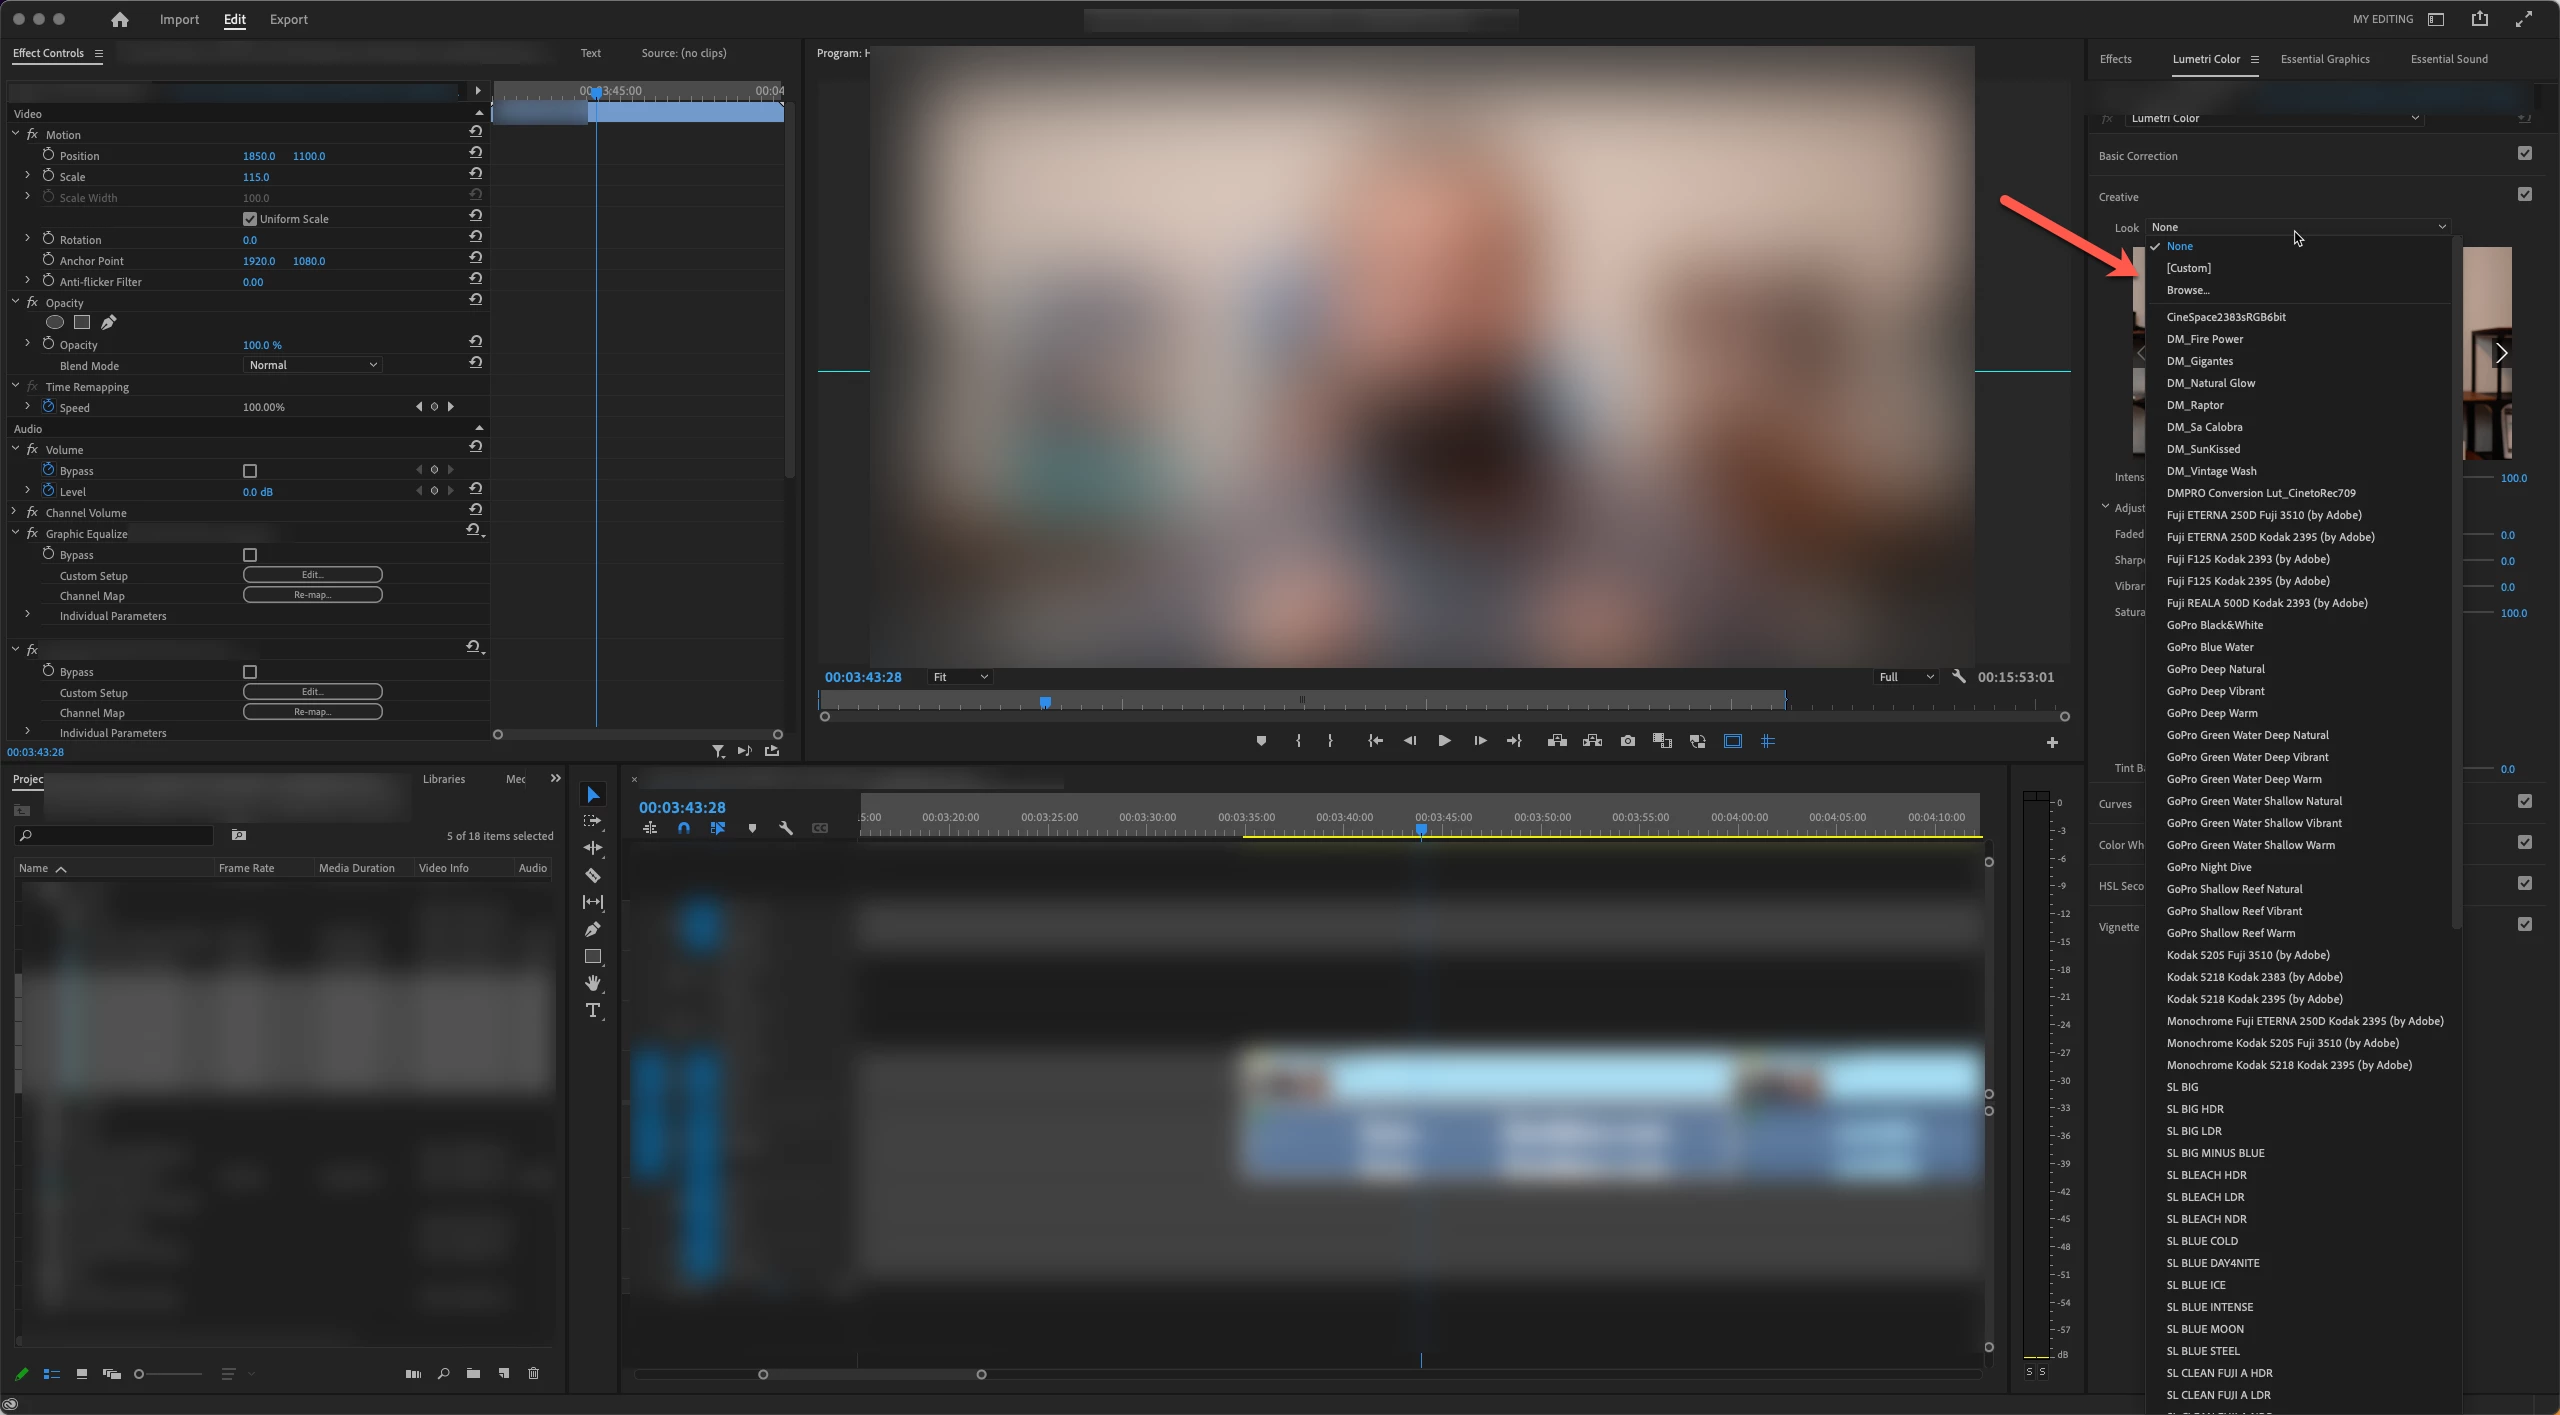This screenshot has height=1415, width=2560.
Task: Click the Add Marker icon in Program monitor
Action: (x=1261, y=741)
